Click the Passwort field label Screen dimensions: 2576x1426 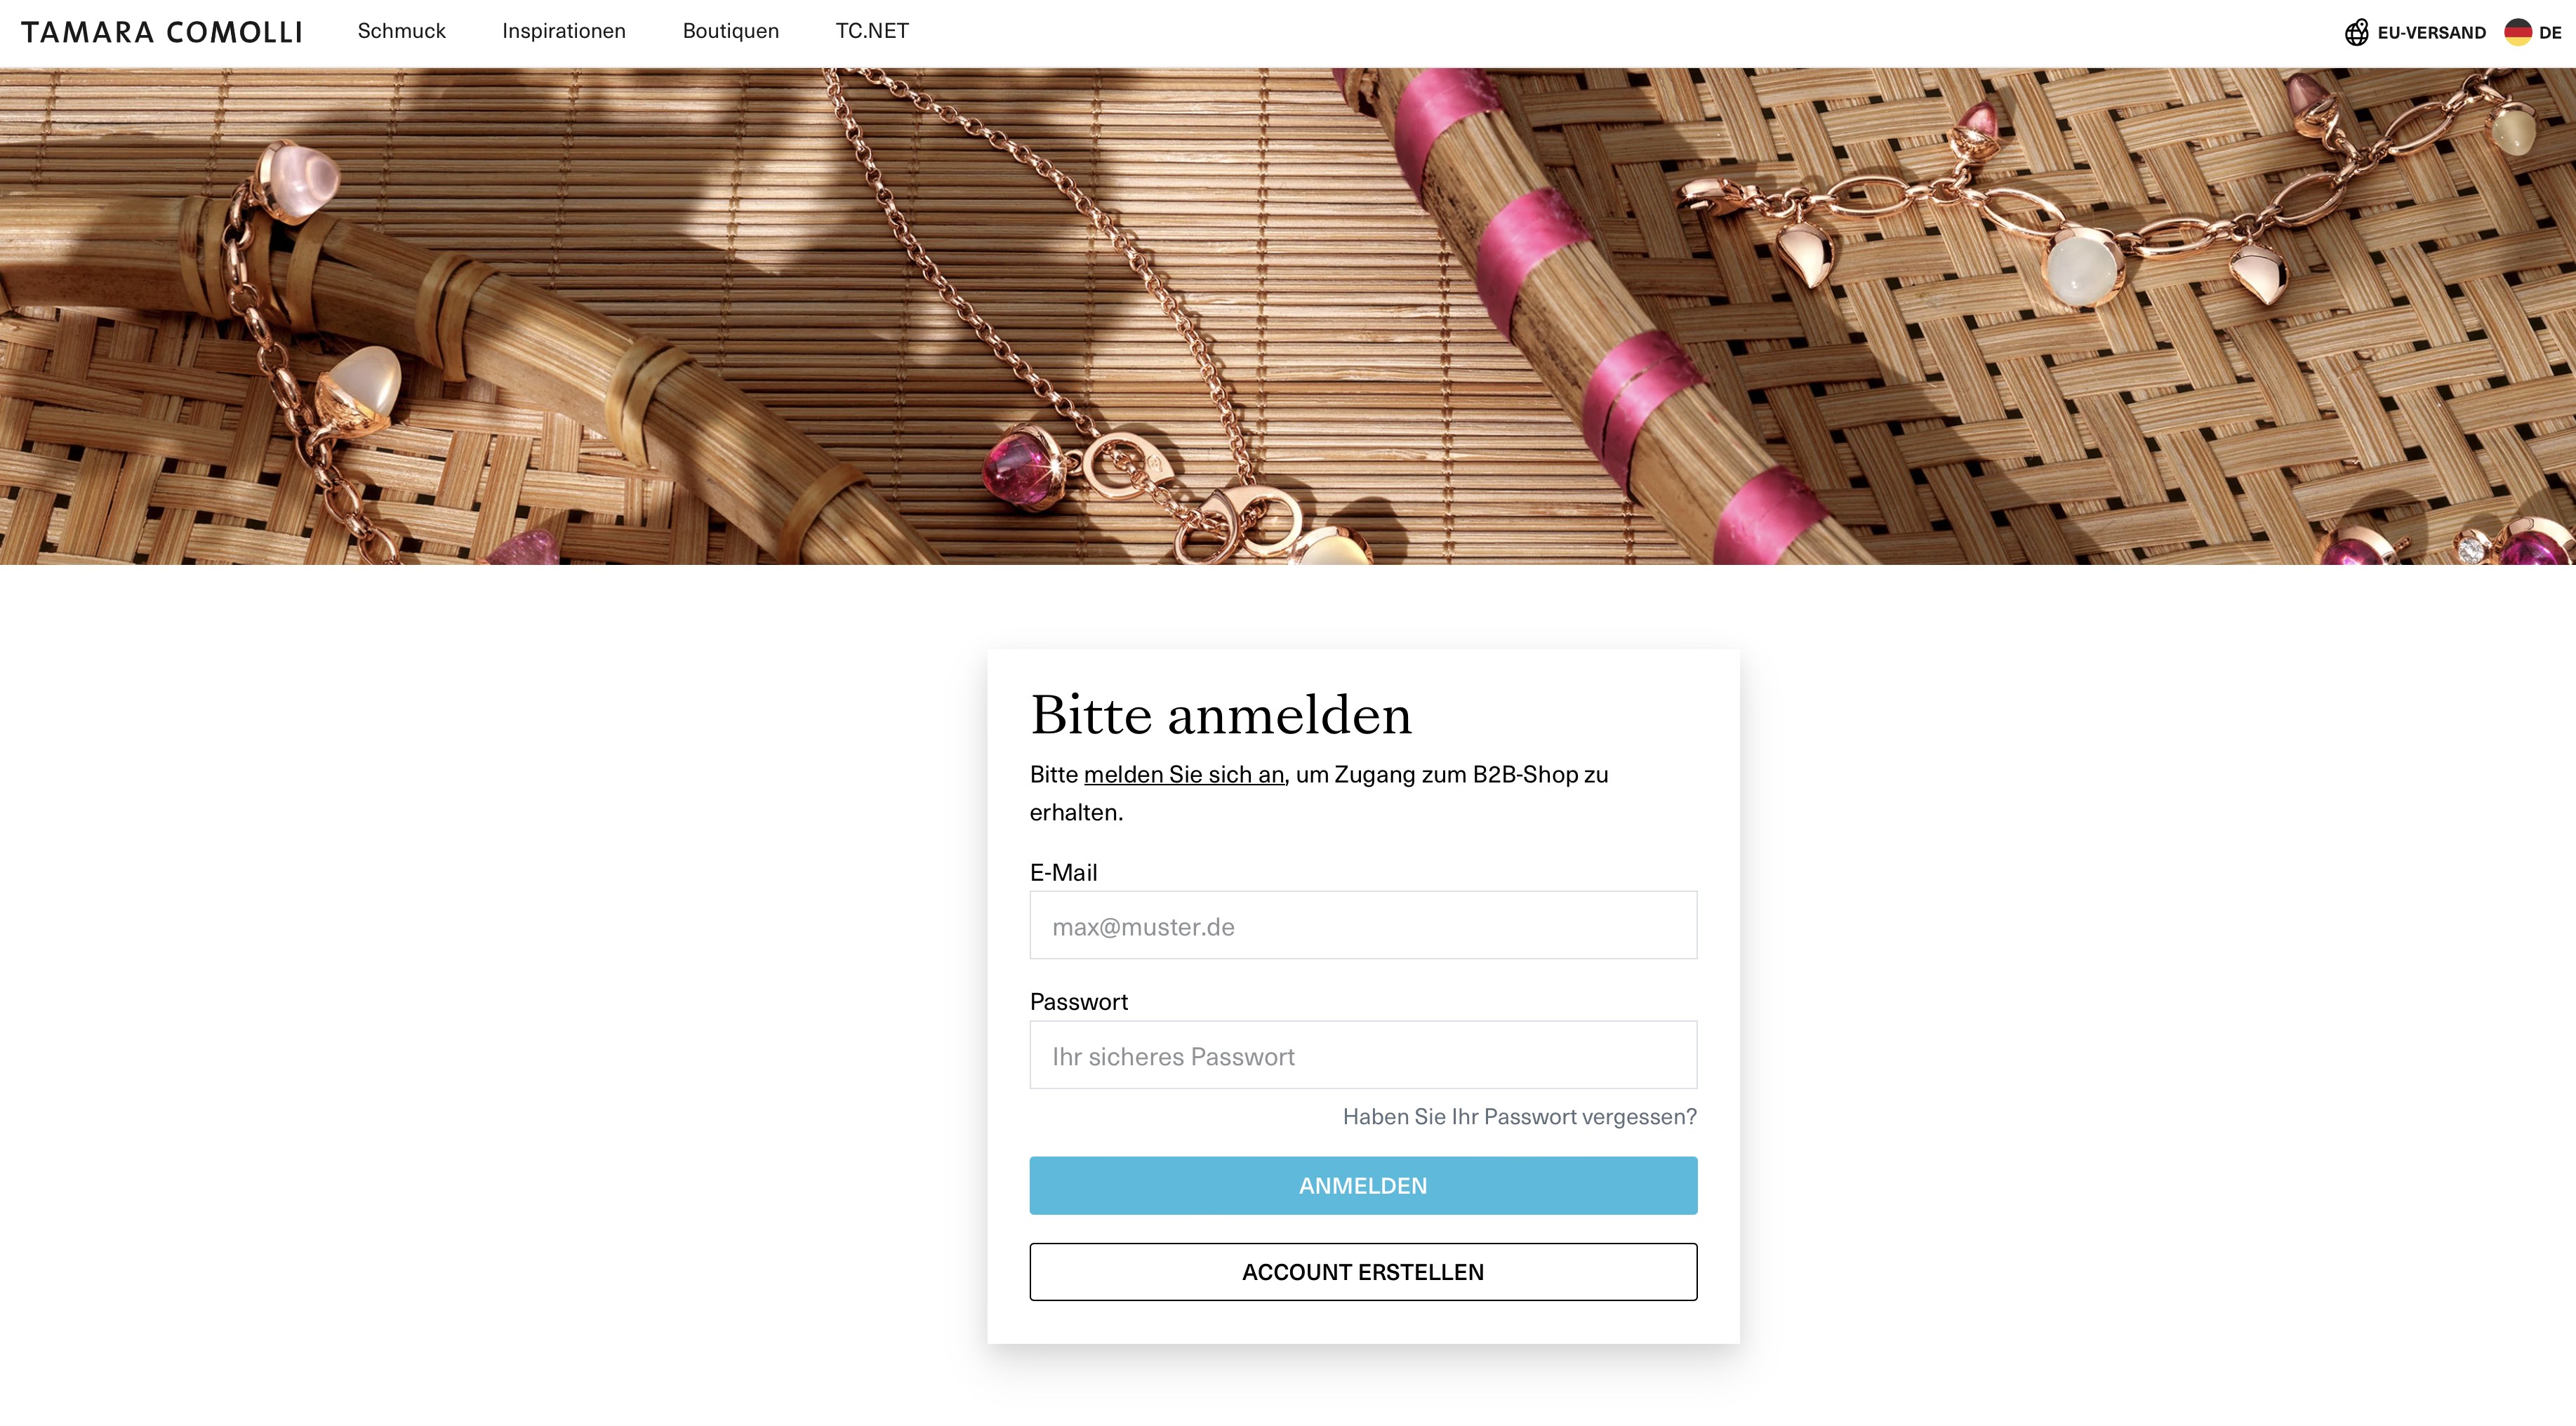1078,1002
